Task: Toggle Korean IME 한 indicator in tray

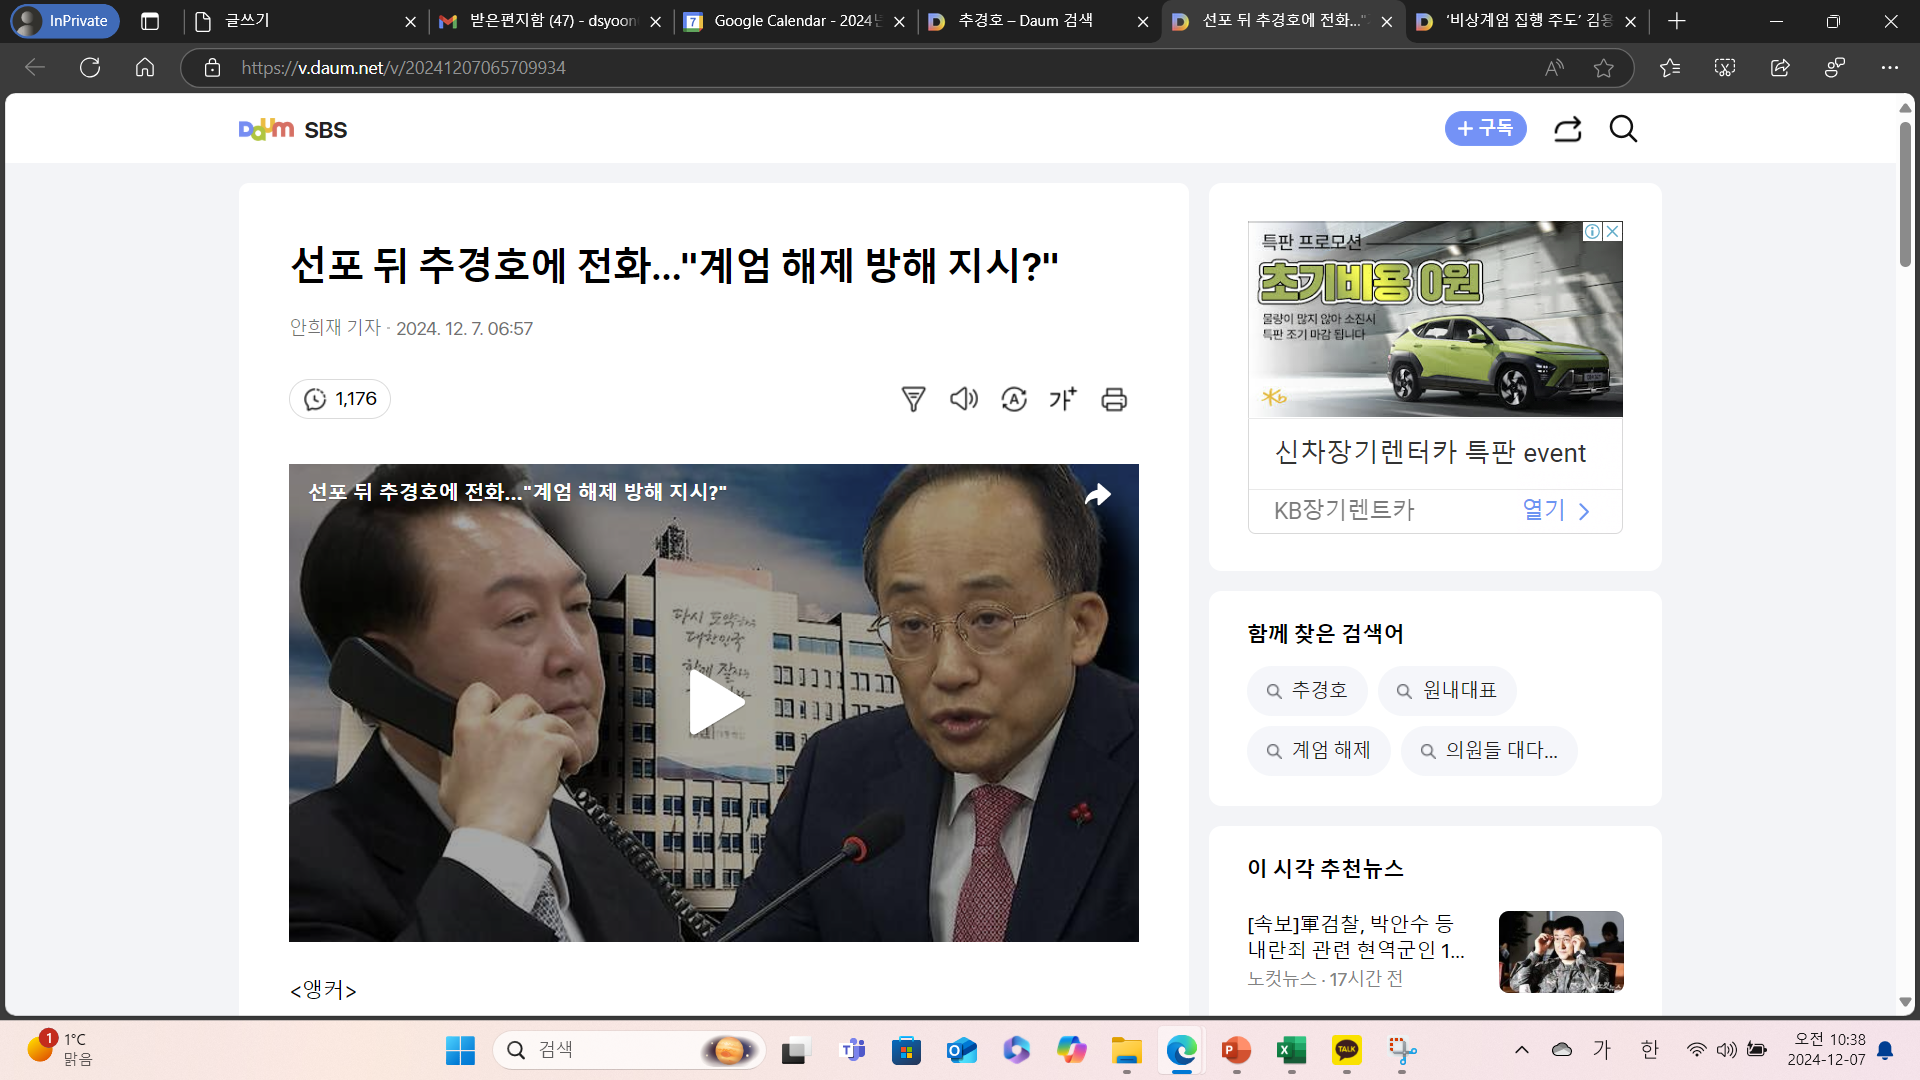Action: click(x=1650, y=1049)
